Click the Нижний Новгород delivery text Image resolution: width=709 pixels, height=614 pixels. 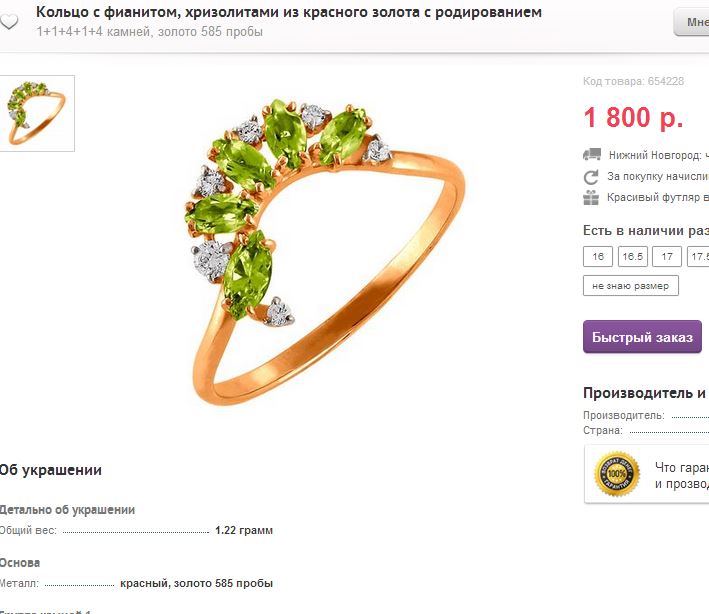tap(658, 155)
